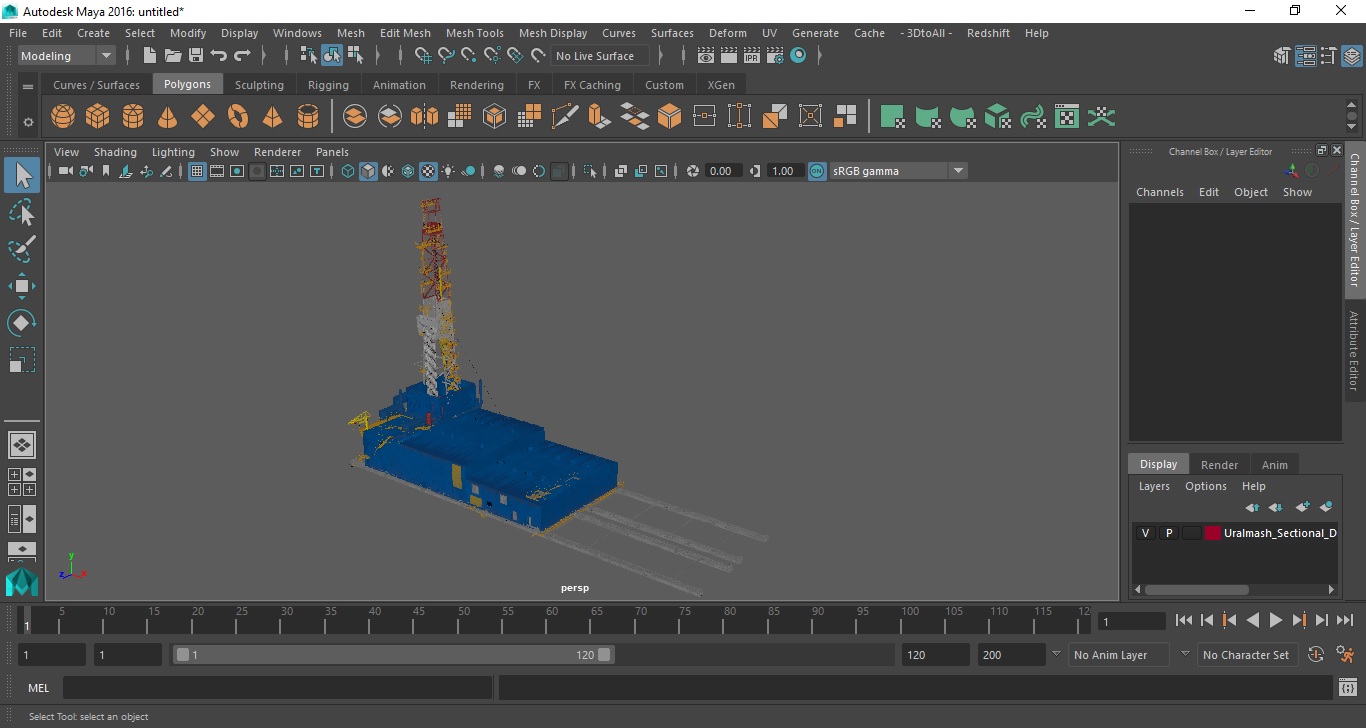Switch to the Sculpting shelf tab

(x=259, y=85)
